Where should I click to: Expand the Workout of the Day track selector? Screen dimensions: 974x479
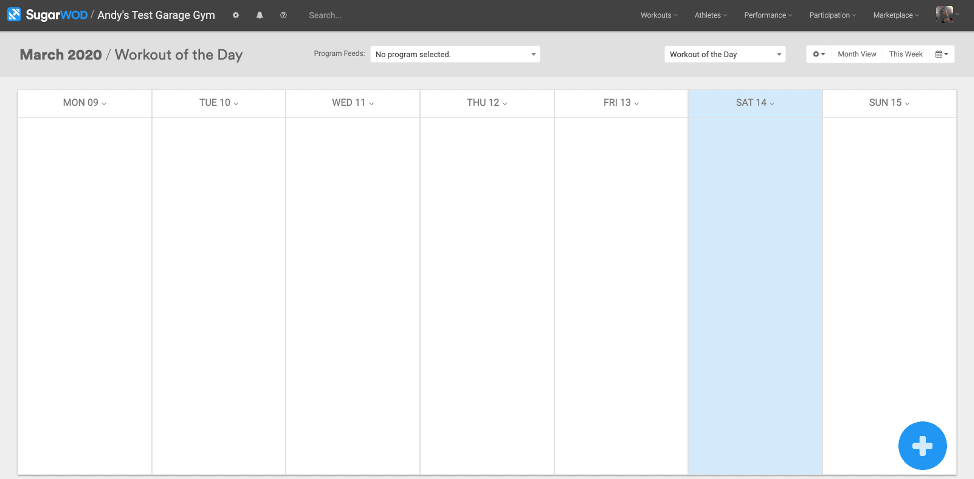pos(725,54)
